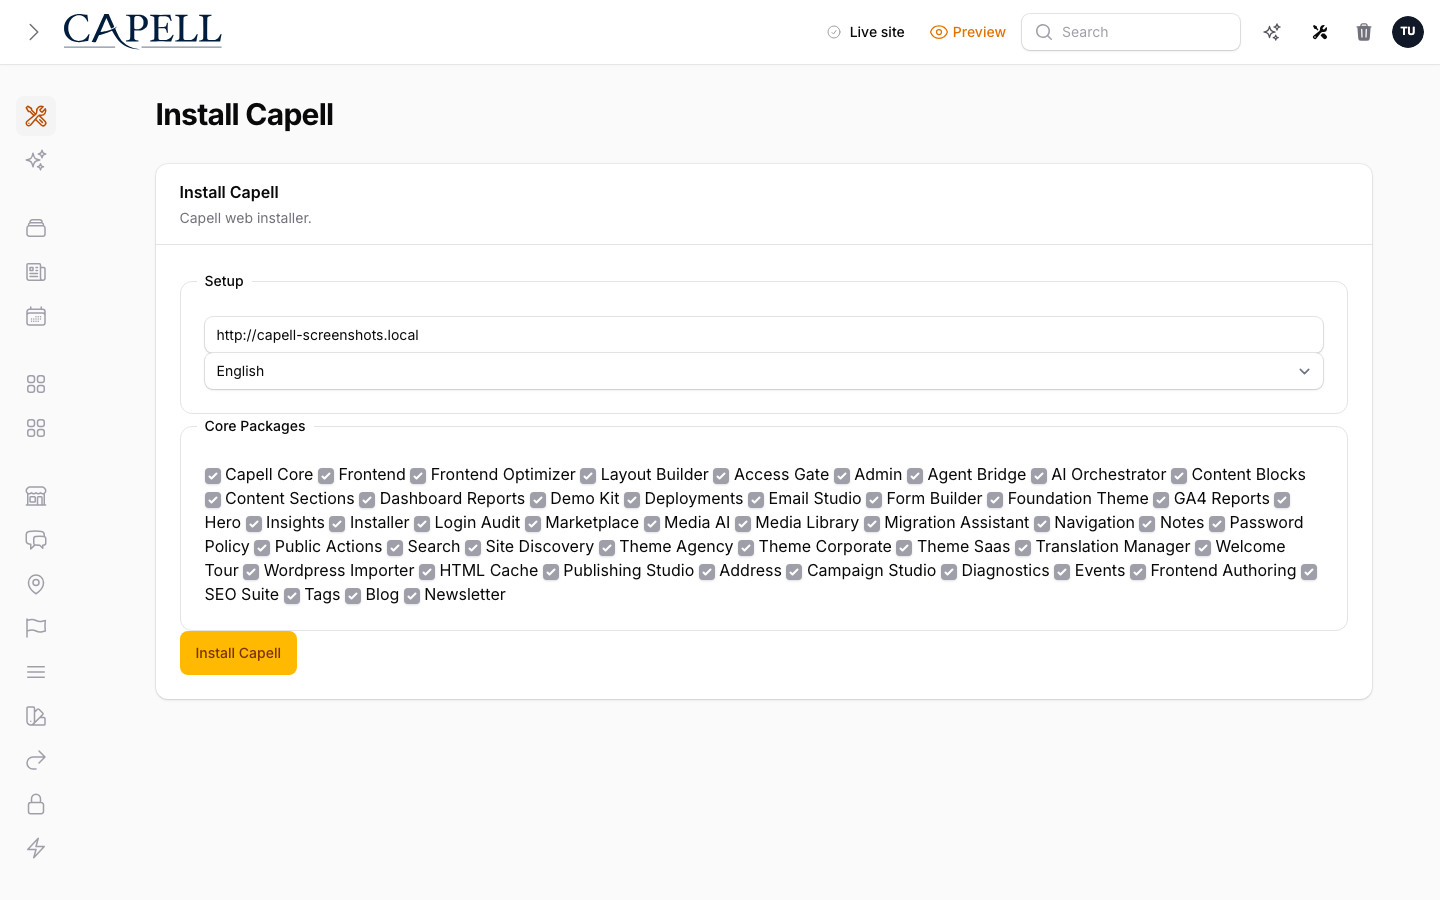Click the Install Capell button
This screenshot has height=900, width=1440.
click(x=238, y=653)
